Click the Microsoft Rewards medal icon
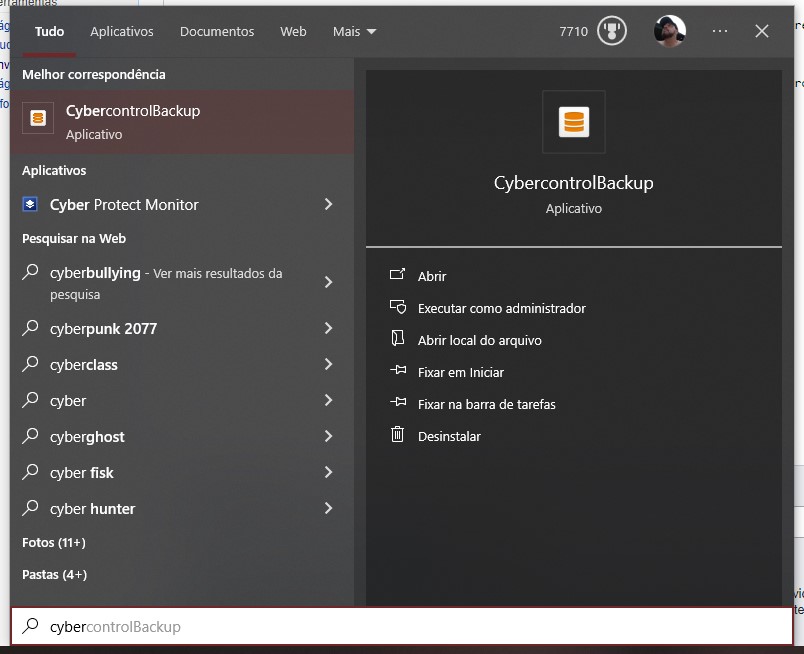804x654 pixels. click(x=611, y=31)
